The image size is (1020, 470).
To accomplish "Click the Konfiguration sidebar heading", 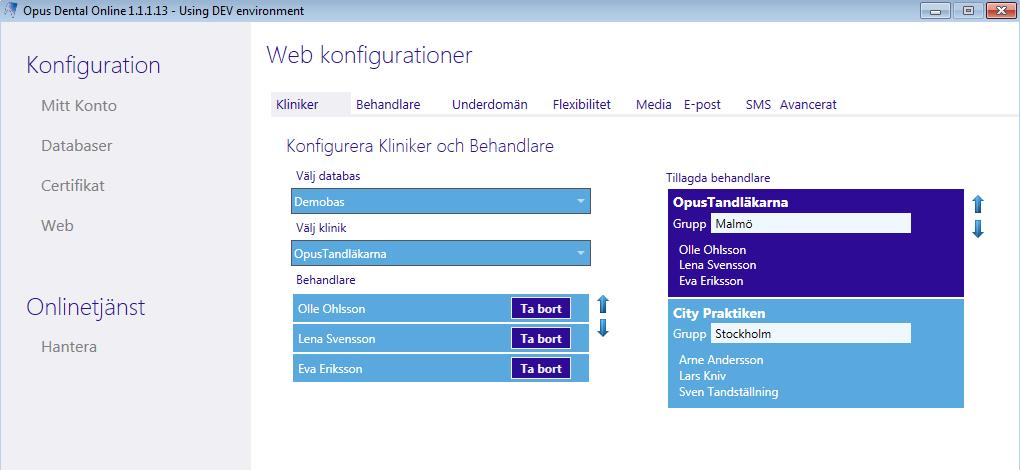I will [x=93, y=65].
